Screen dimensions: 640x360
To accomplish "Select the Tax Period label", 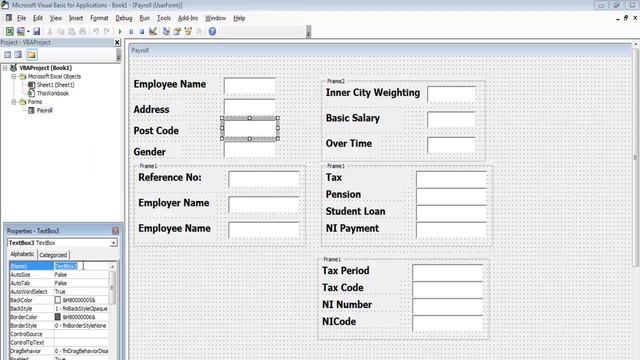I will click(346, 271).
